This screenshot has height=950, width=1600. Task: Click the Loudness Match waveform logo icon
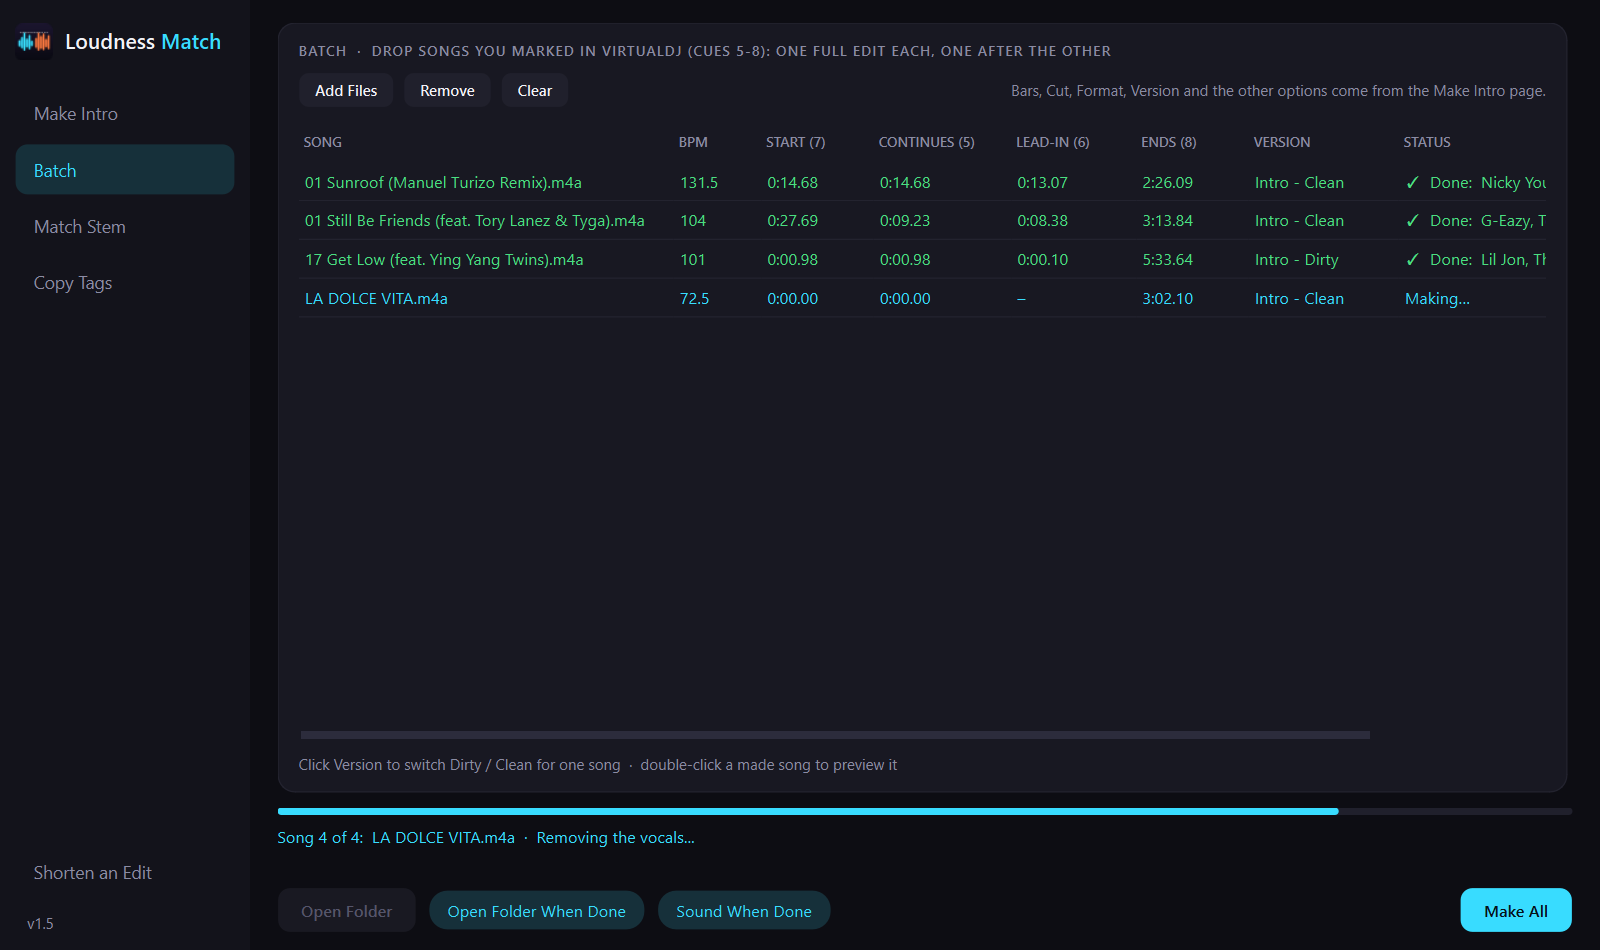click(x=34, y=42)
